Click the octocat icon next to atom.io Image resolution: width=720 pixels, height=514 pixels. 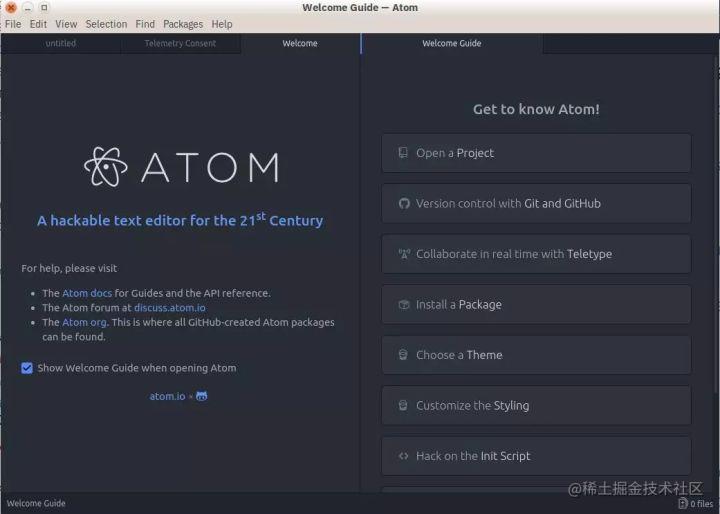202,396
